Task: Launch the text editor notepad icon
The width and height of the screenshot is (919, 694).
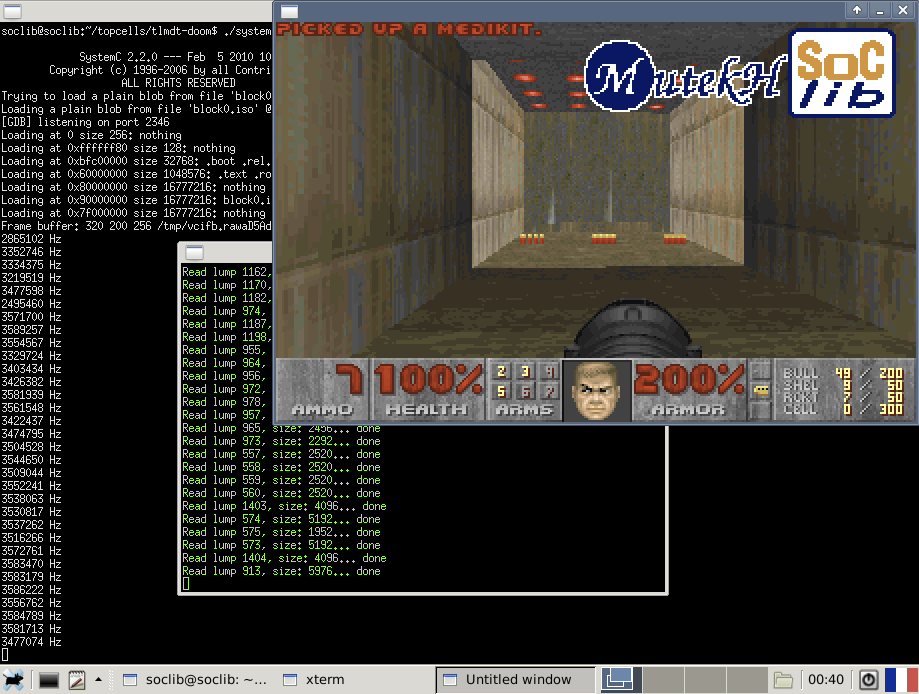Action: [x=77, y=680]
